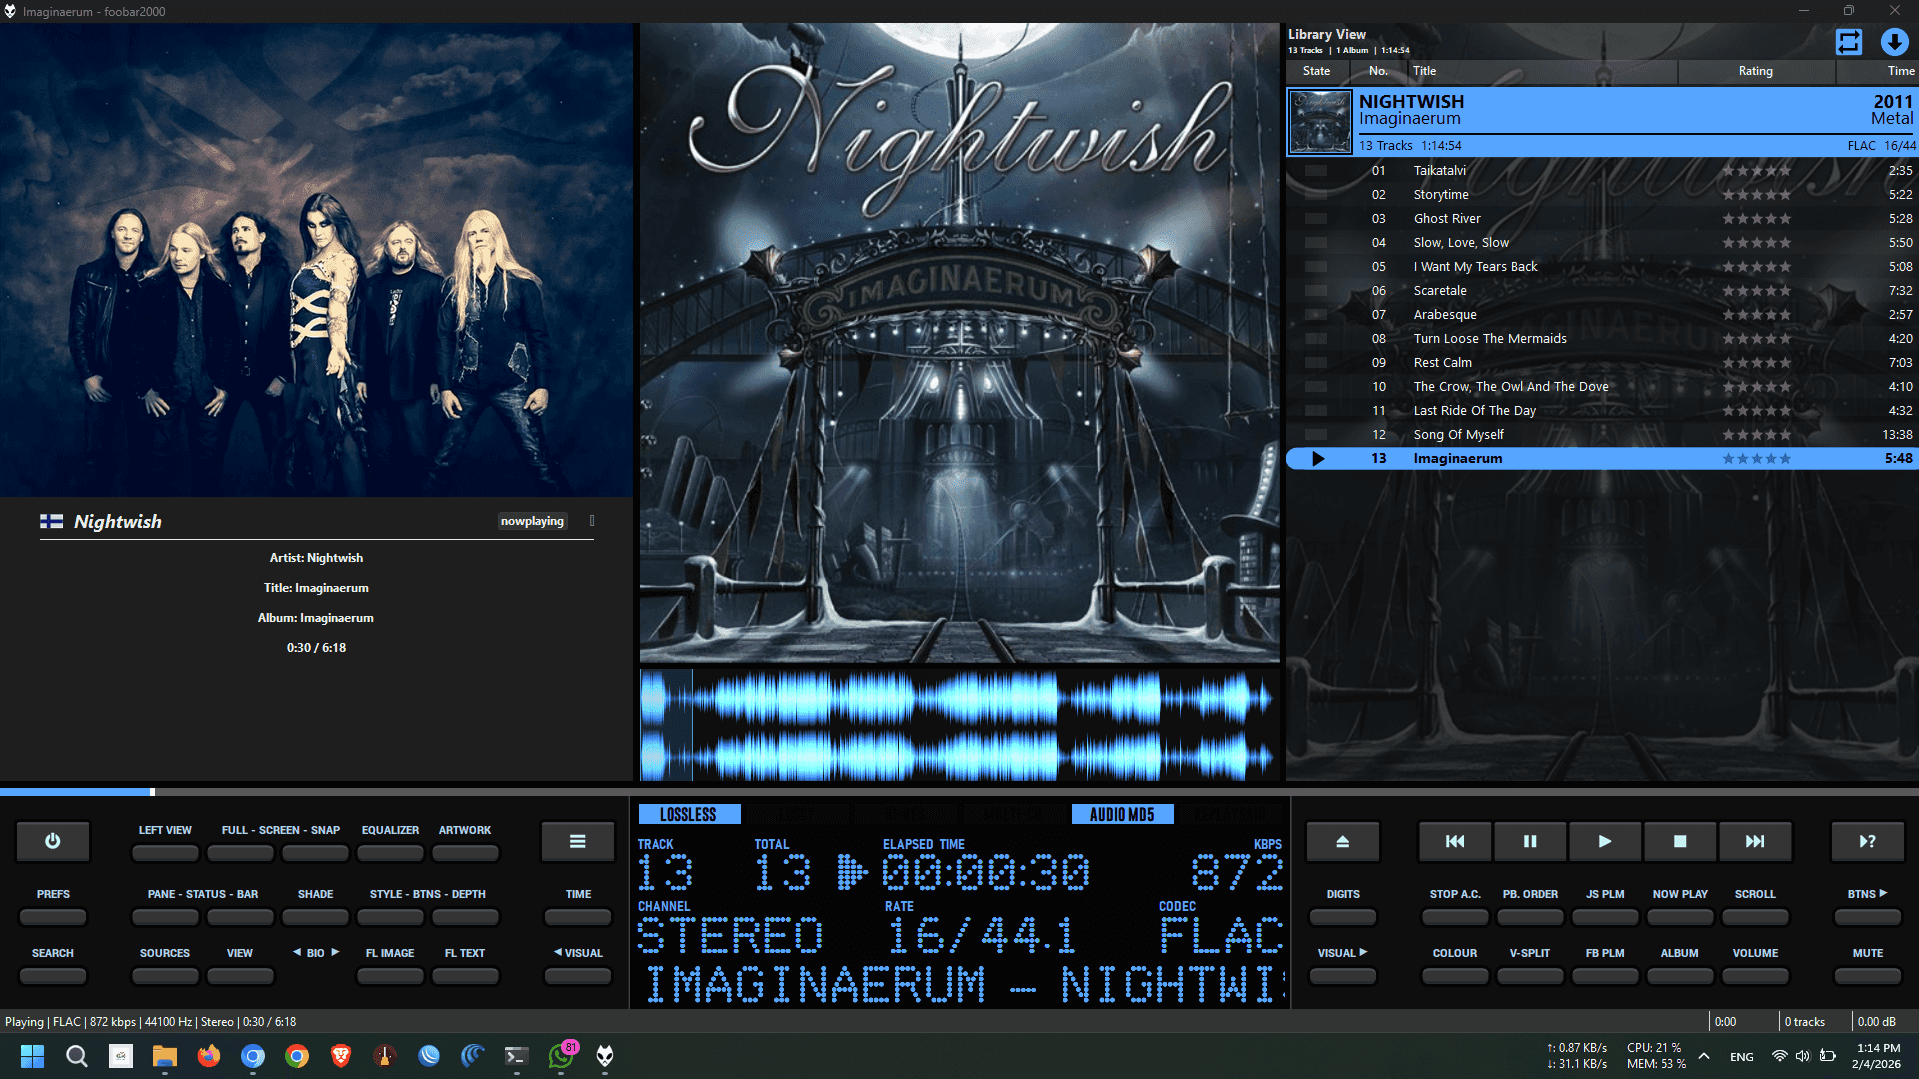Screen dimensions: 1919x1079
Task: Toggle the EQUALIZER button
Action: (x=390, y=853)
